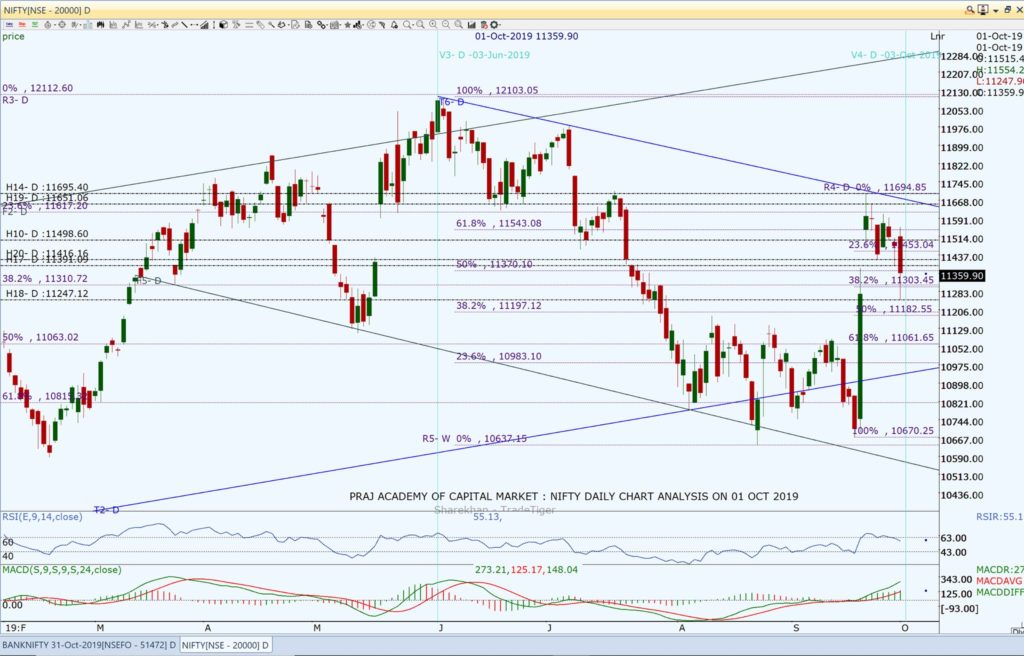Click the 38.2%, 11197.12 retracement label
Image resolution: width=1024 pixels, height=656 pixels.
click(x=498, y=305)
